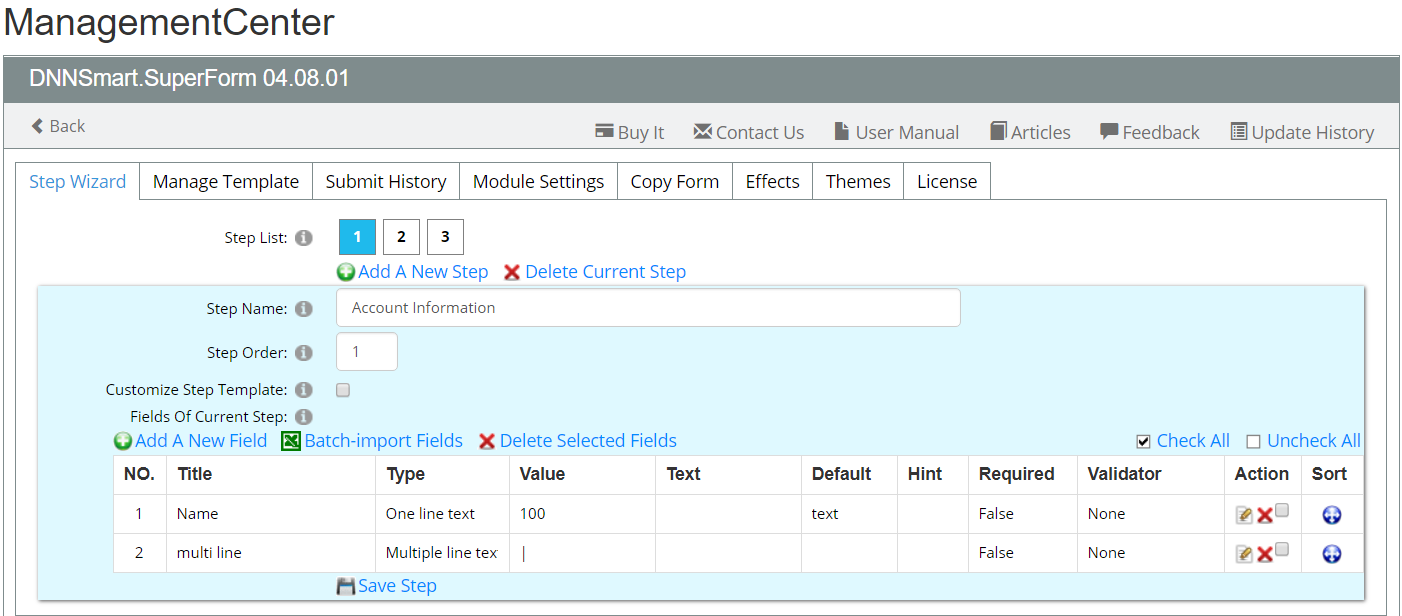Viewport: 1402px width, 616px height.
Task: Select step 3 in Step List
Action: [445, 237]
